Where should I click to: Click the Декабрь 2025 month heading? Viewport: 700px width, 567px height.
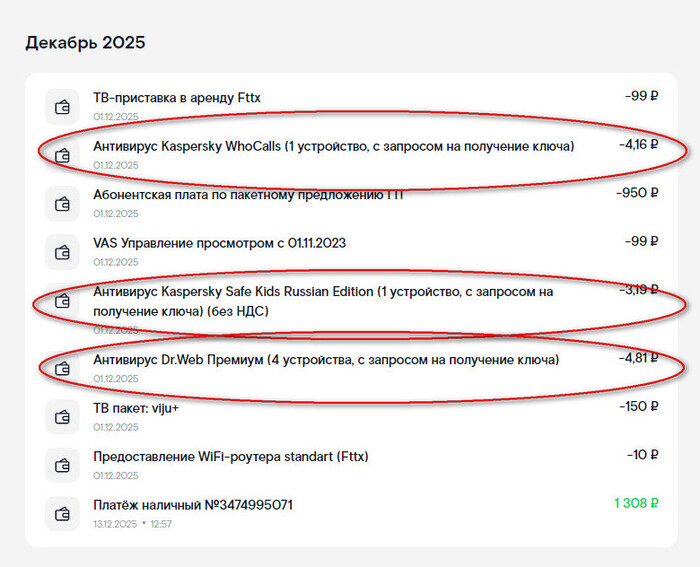[85, 43]
